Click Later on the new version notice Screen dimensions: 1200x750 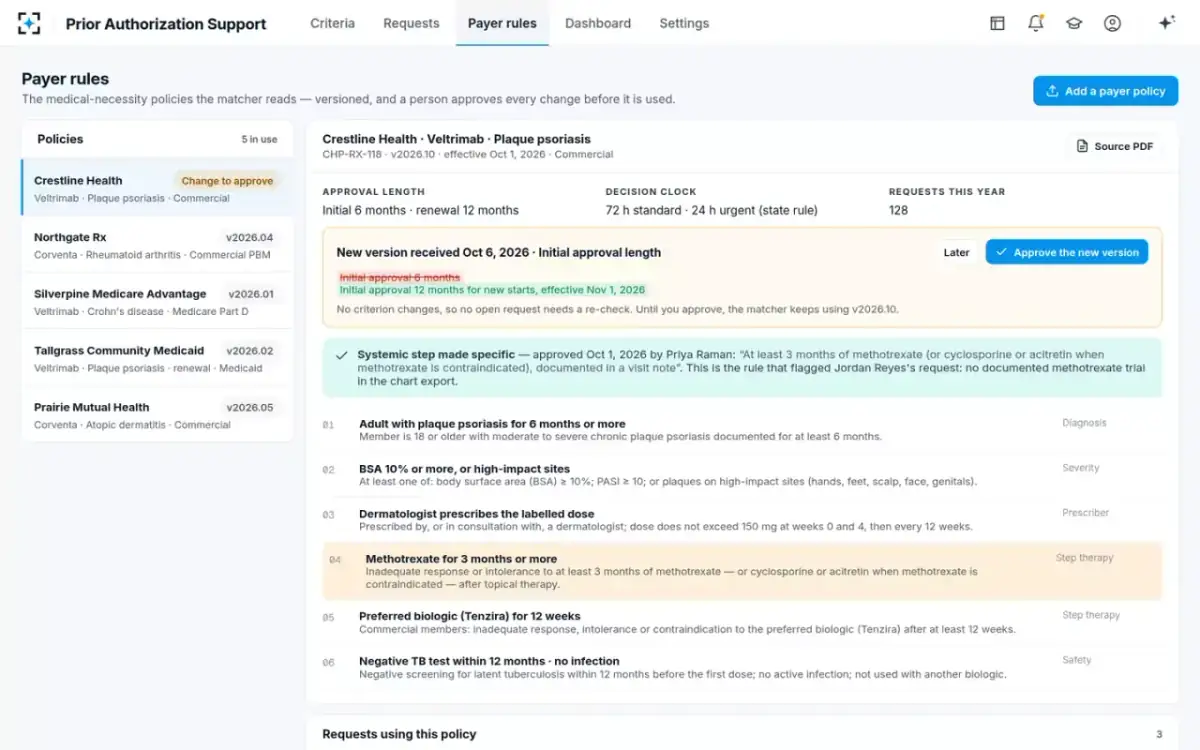pos(956,252)
